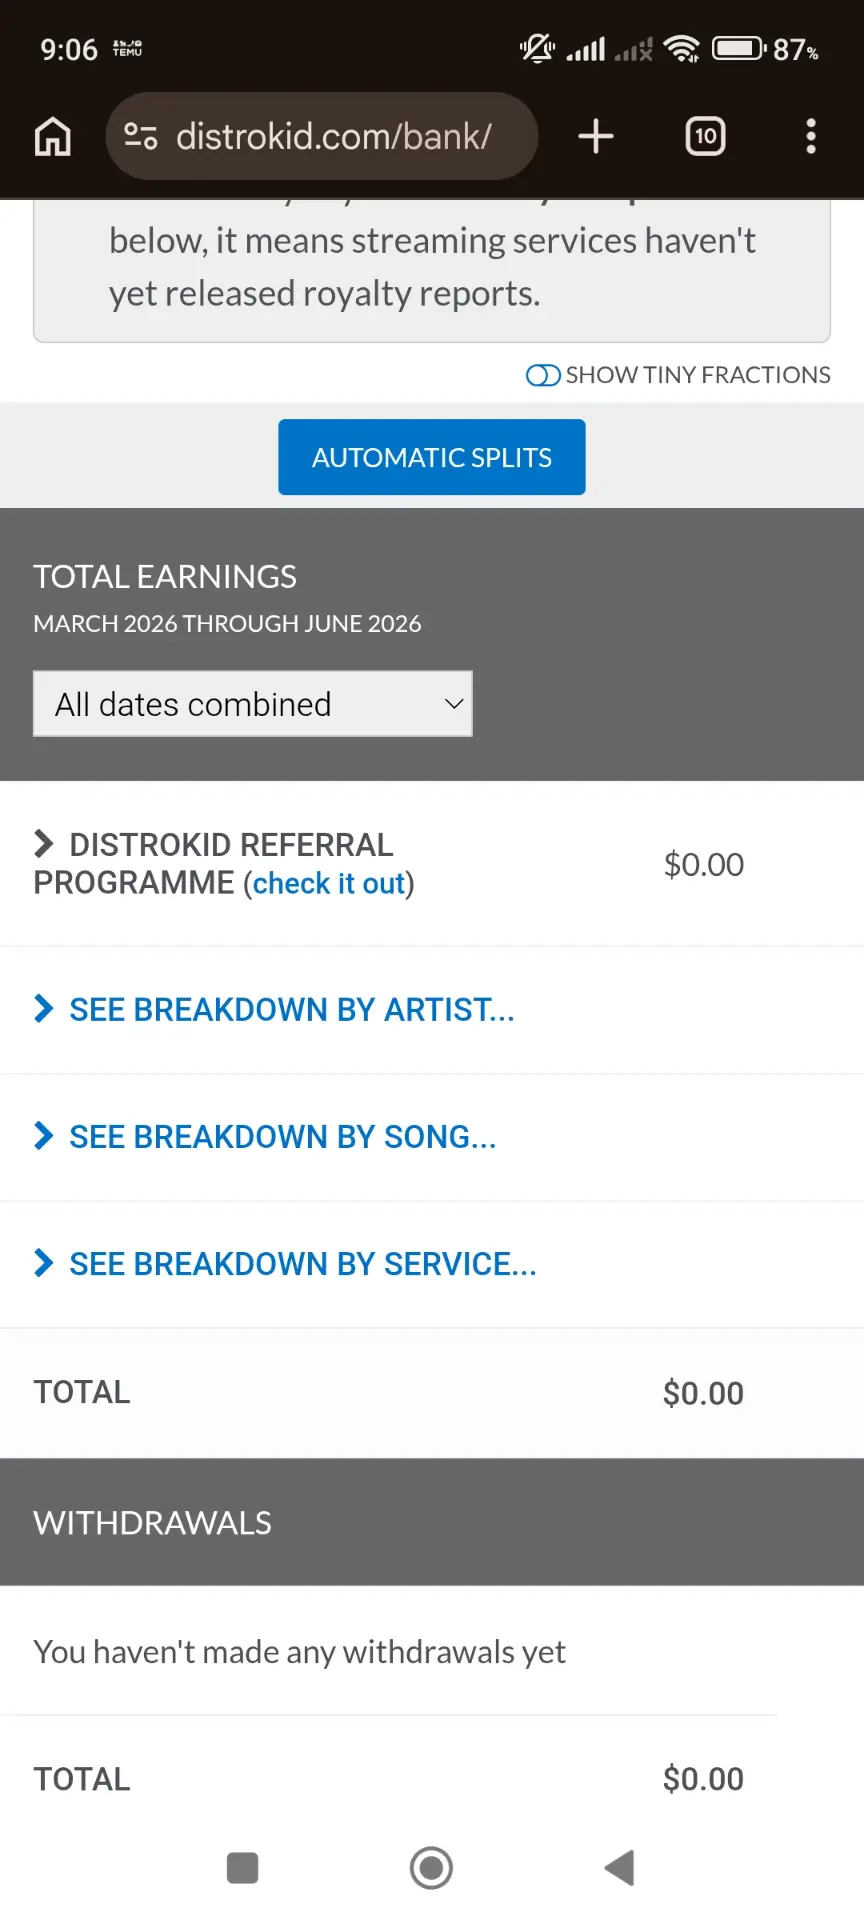Tap the Android back triangle button
The image size is (864, 1920).
tap(619, 1867)
